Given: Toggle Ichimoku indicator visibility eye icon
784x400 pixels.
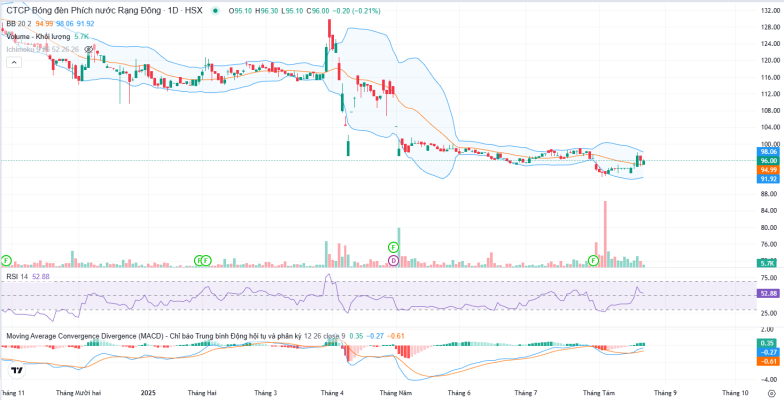Looking at the screenshot, I should coord(88,49).
